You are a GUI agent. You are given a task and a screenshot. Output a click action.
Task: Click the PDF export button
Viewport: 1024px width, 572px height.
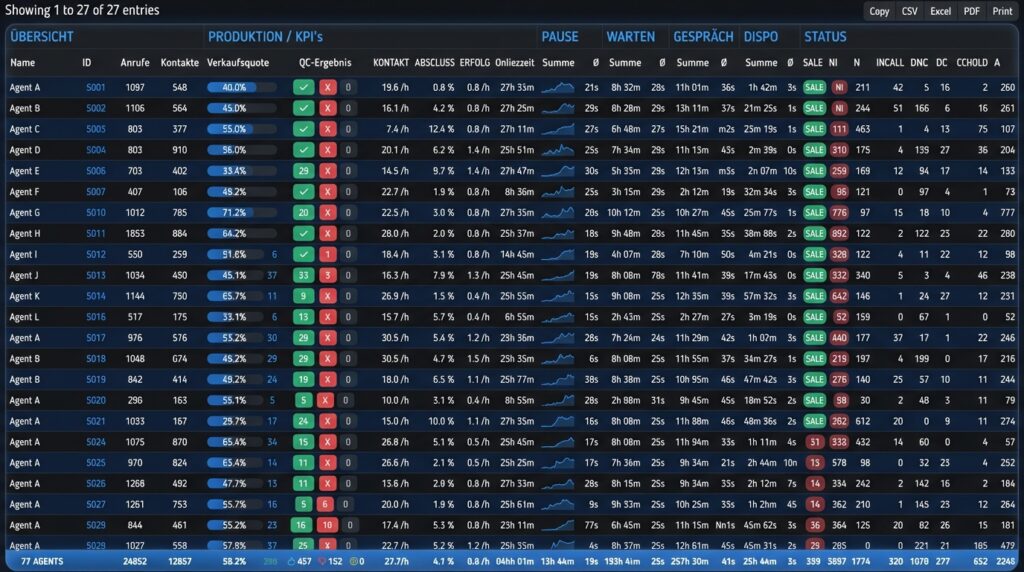[971, 11]
